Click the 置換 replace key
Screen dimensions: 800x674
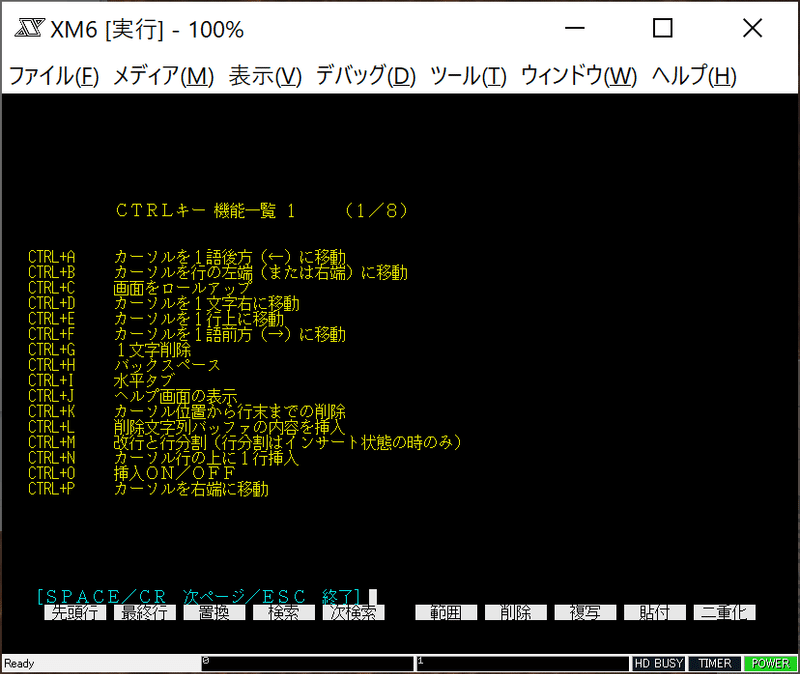[213, 612]
